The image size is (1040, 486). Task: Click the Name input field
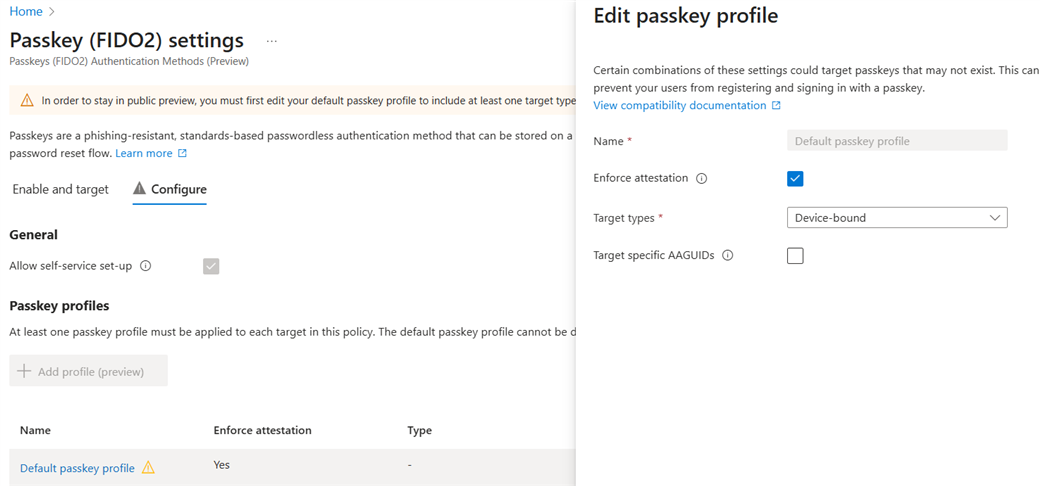[x=897, y=141]
